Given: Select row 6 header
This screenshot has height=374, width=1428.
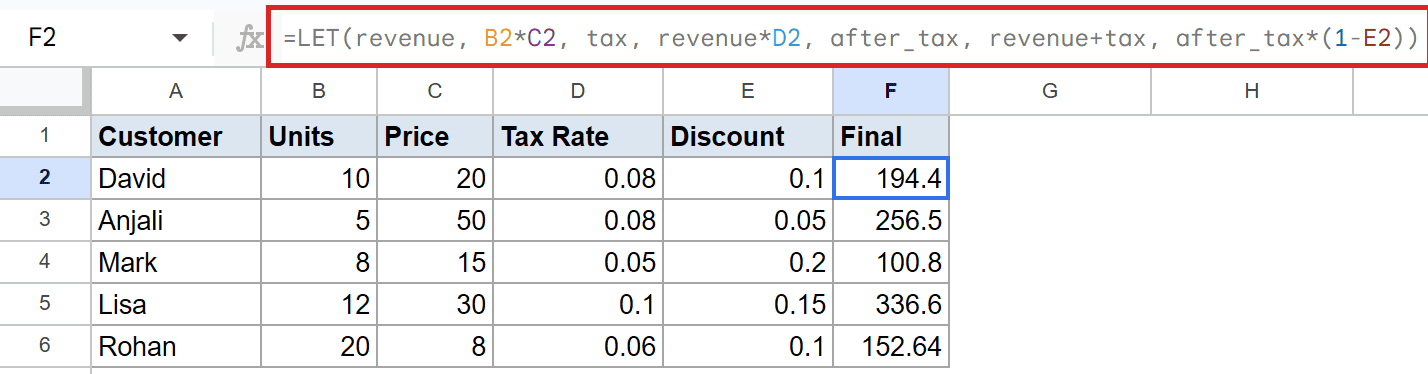Looking at the screenshot, I should [45, 346].
